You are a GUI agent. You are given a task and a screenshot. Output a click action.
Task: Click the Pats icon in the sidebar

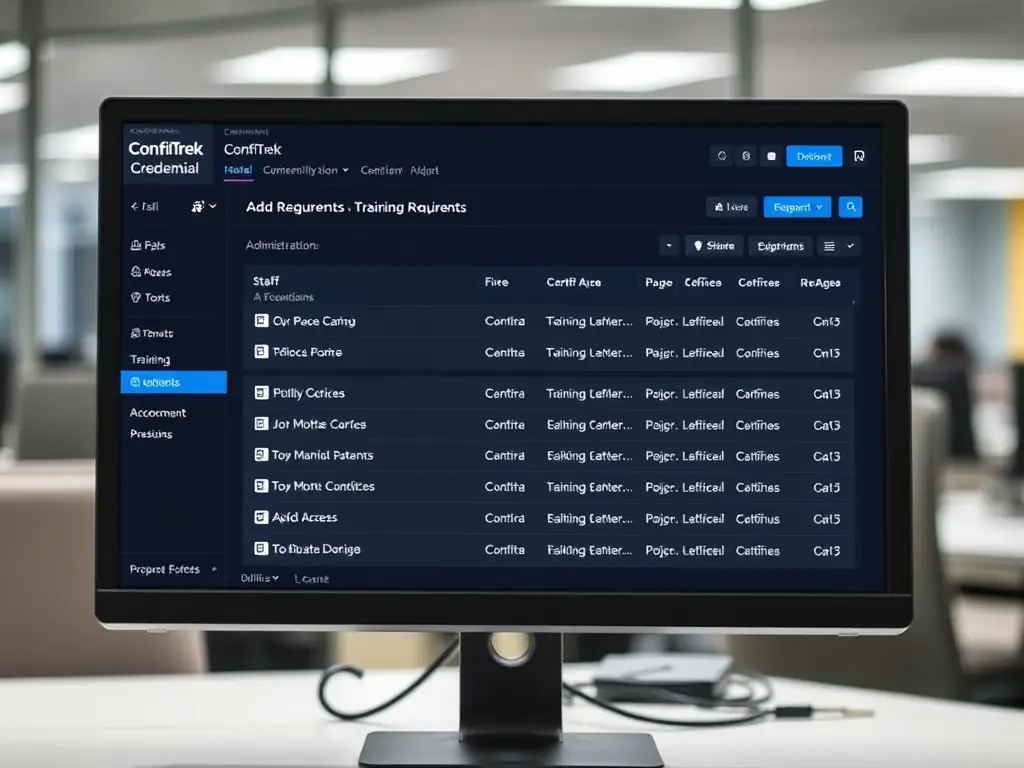tap(135, 245)
